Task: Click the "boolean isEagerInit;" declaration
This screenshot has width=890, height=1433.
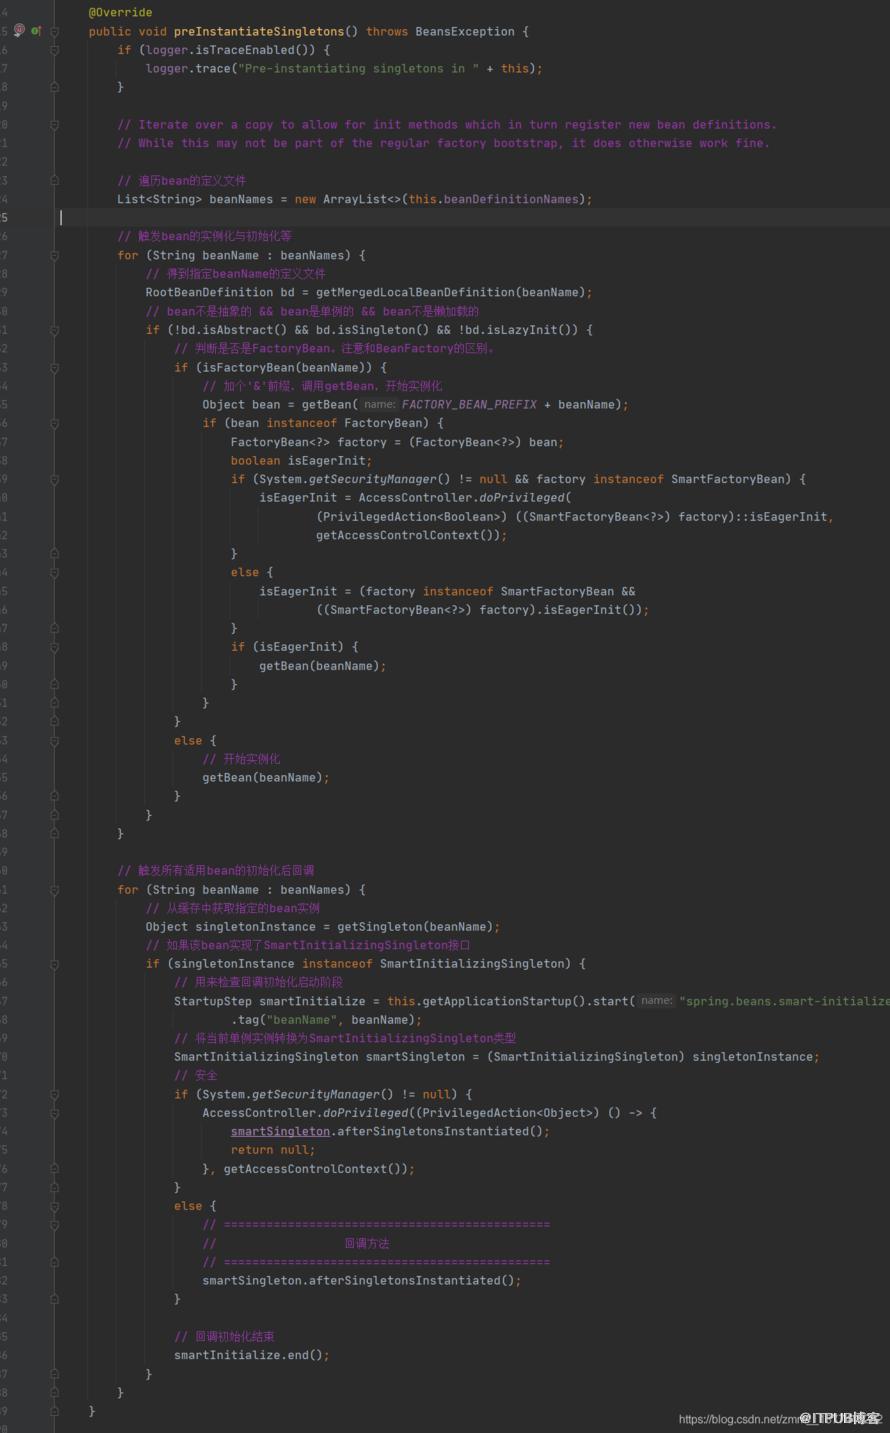Action: tap(301, 461)
